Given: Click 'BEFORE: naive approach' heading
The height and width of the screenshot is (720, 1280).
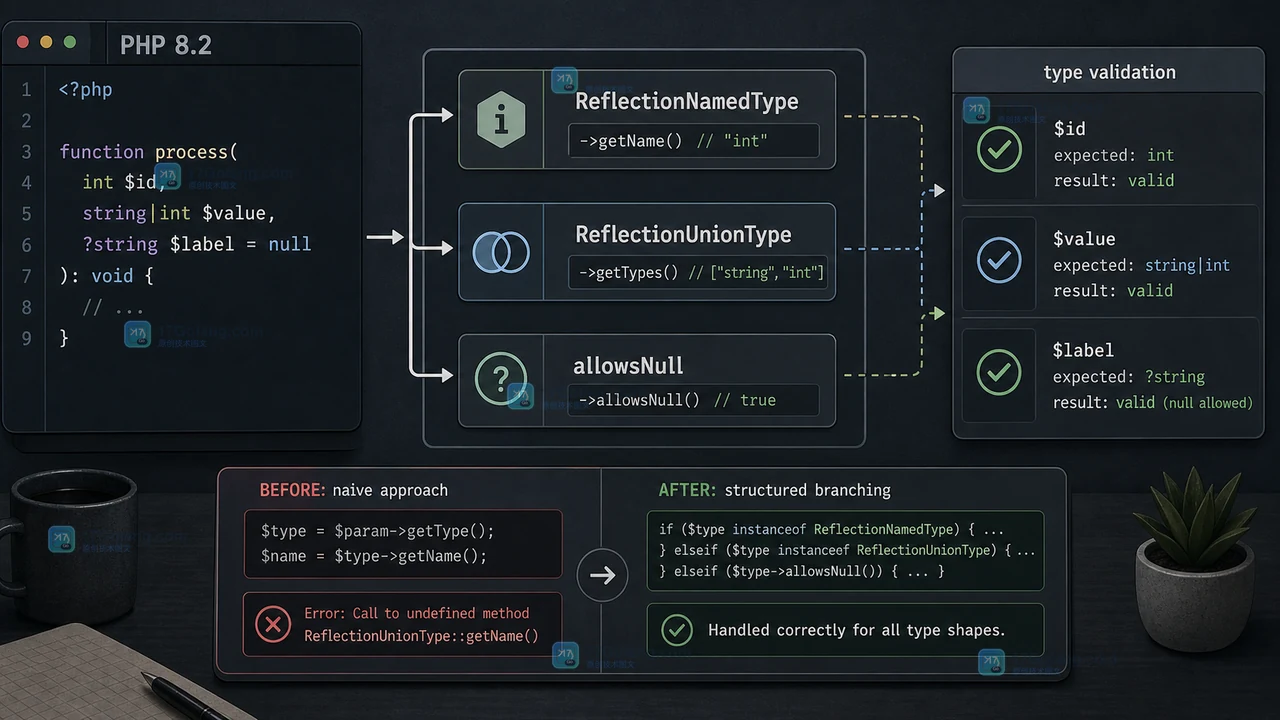Looking at the screenshot, I should point(354,490).
